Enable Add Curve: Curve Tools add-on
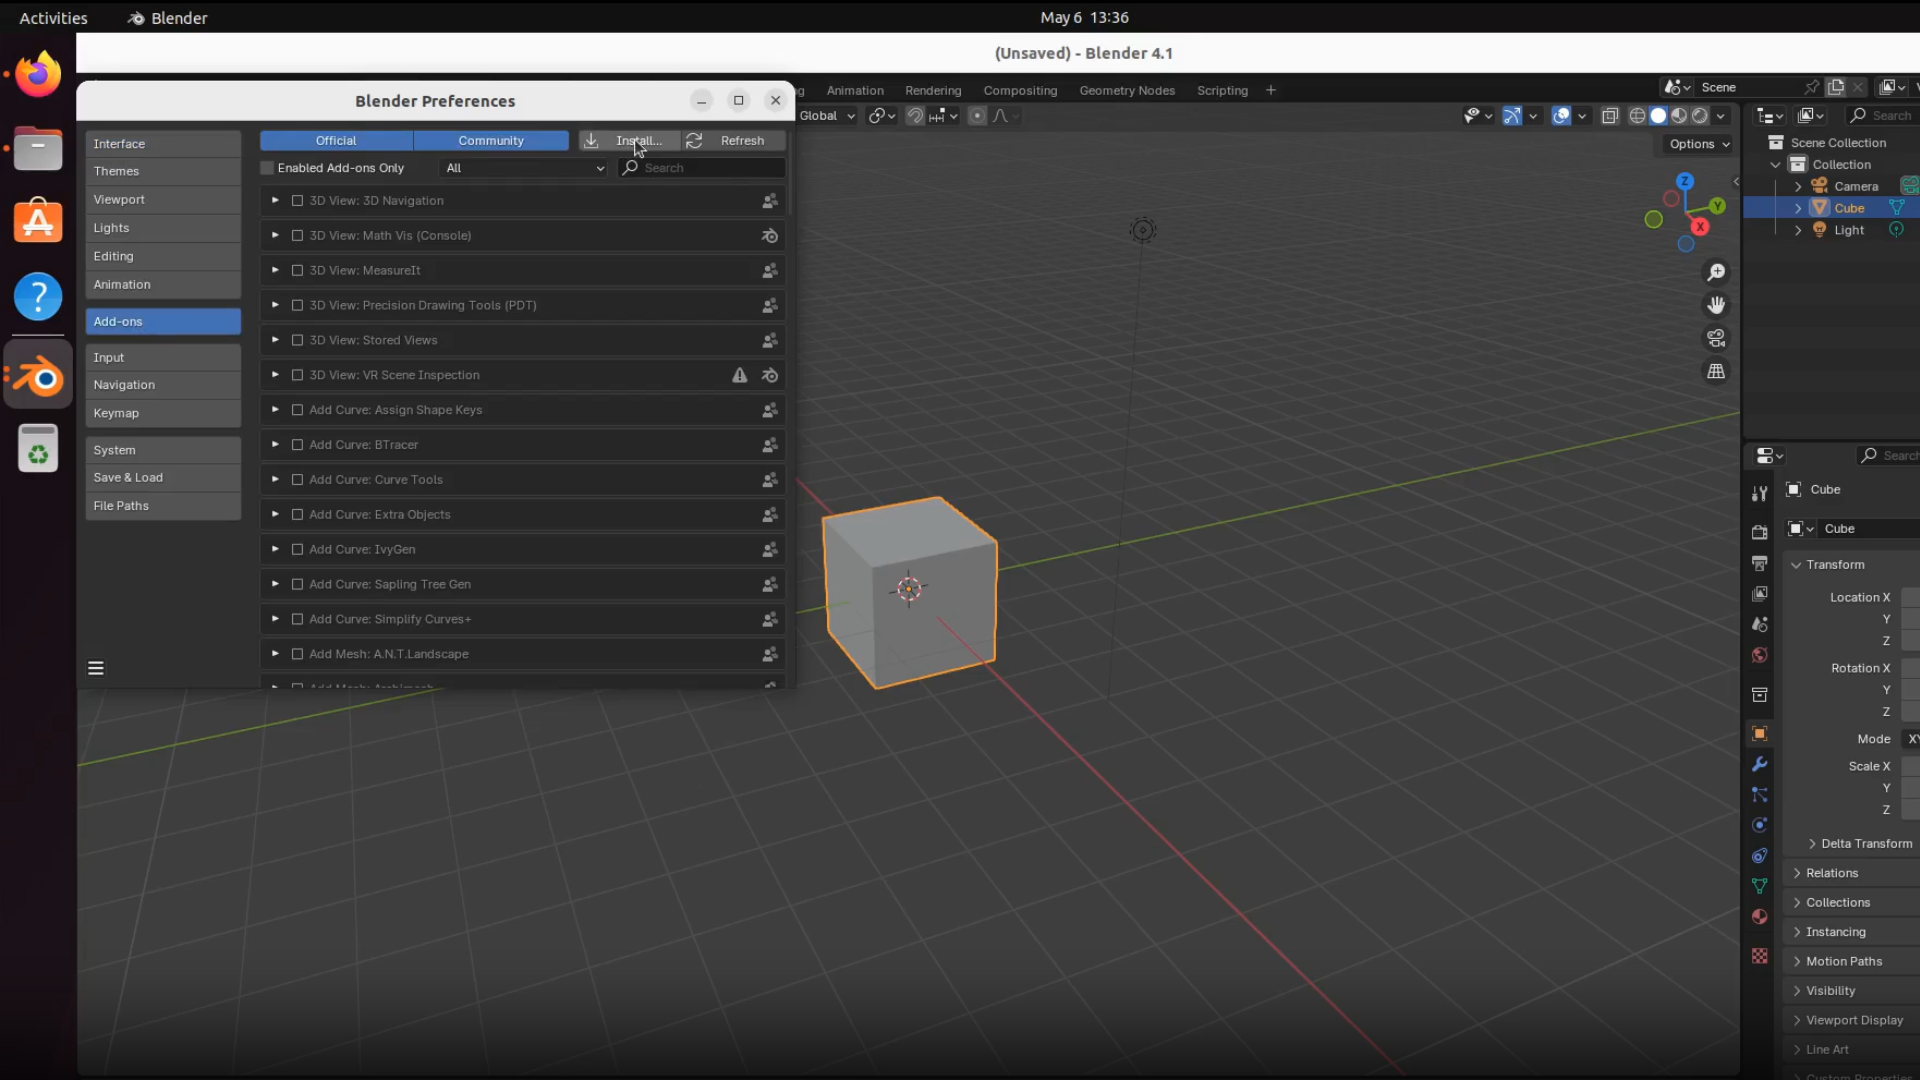This screenshot has height=1080, width=1920. click(297, 479)
